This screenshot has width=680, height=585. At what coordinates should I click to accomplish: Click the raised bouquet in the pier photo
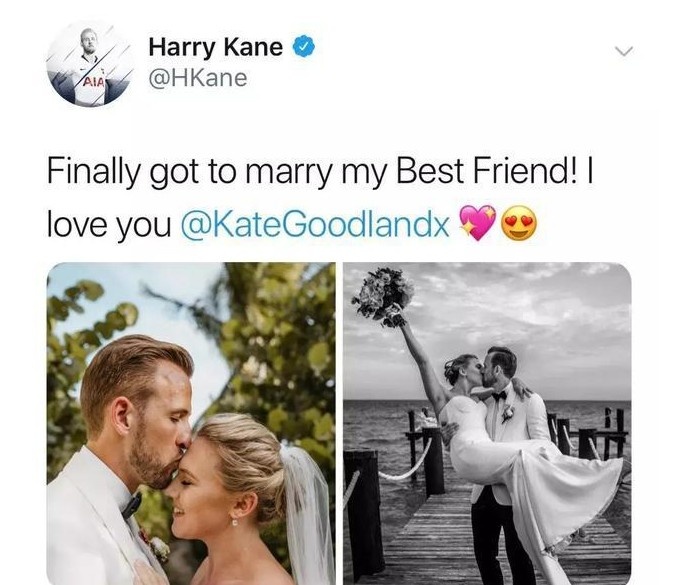[x=384, y=296]
